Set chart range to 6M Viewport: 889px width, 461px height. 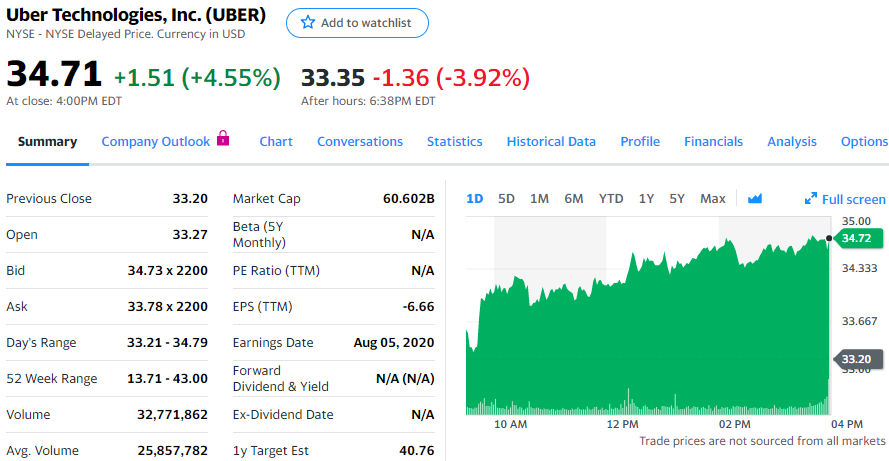tap(573, 198)
